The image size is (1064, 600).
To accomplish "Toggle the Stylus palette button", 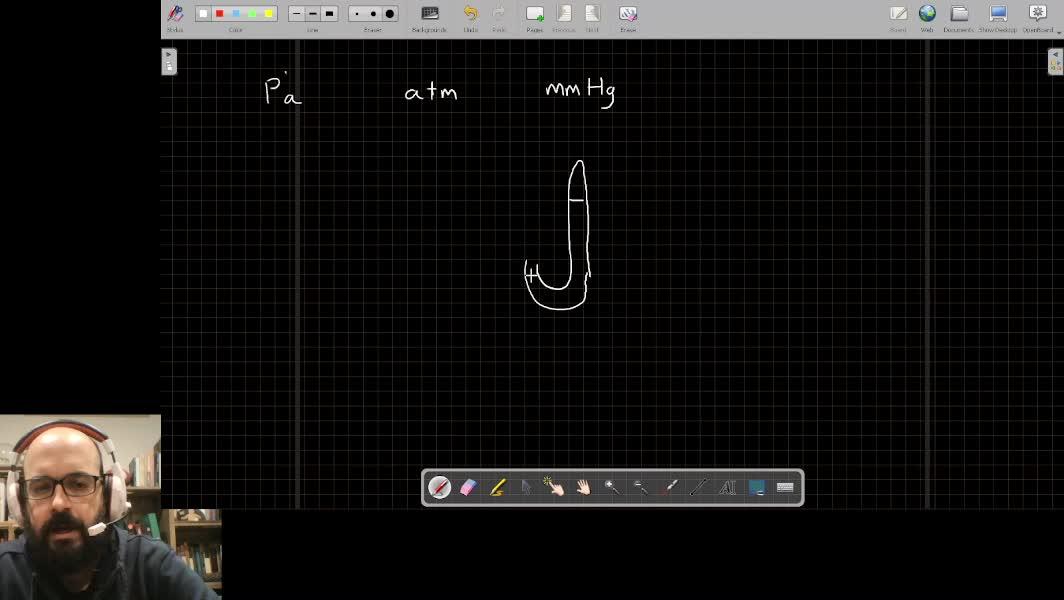I will tap(175, 15).
